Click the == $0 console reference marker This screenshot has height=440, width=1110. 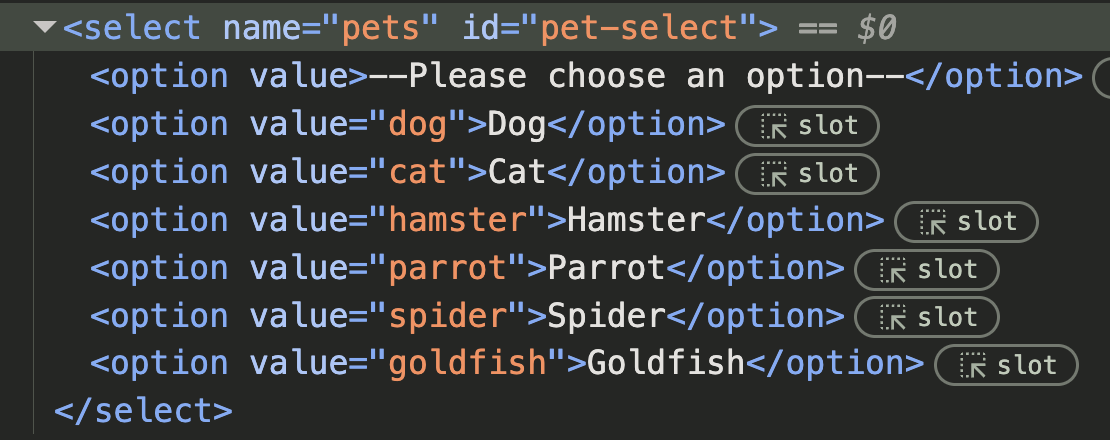pyautogui.click(x=847, y=28)
